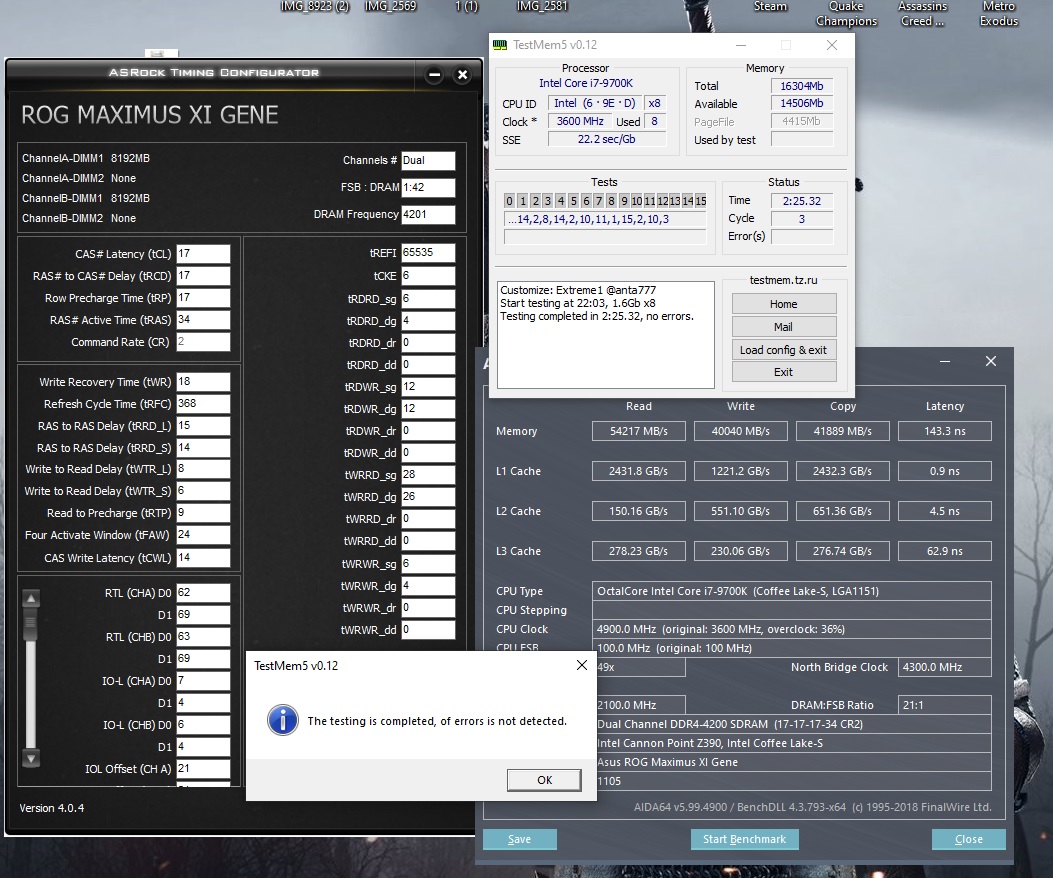Select test number 15 box in TestMem5
This screenshot has width=1053, height=878.
(x=700, y=200)
